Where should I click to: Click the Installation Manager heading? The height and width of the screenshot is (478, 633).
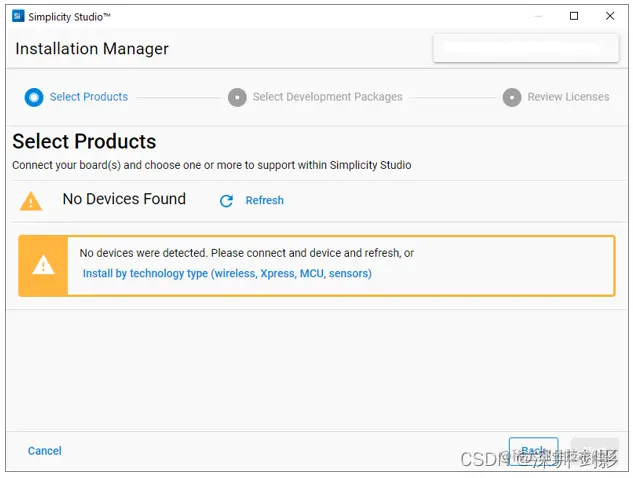click(x=92, y=48)
